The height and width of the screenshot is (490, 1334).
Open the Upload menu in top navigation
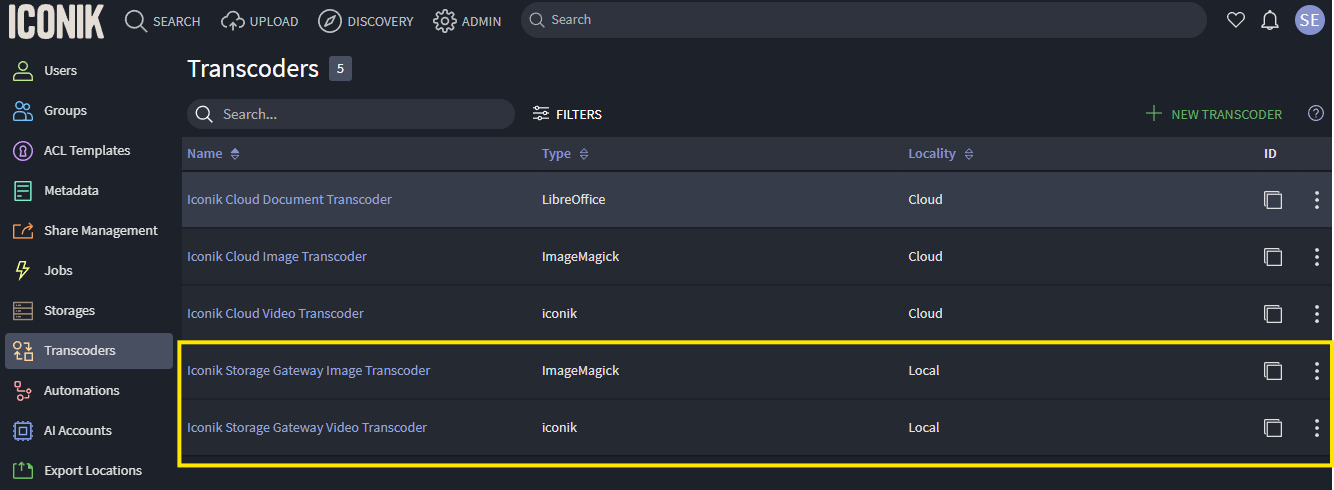click(259, 21)
